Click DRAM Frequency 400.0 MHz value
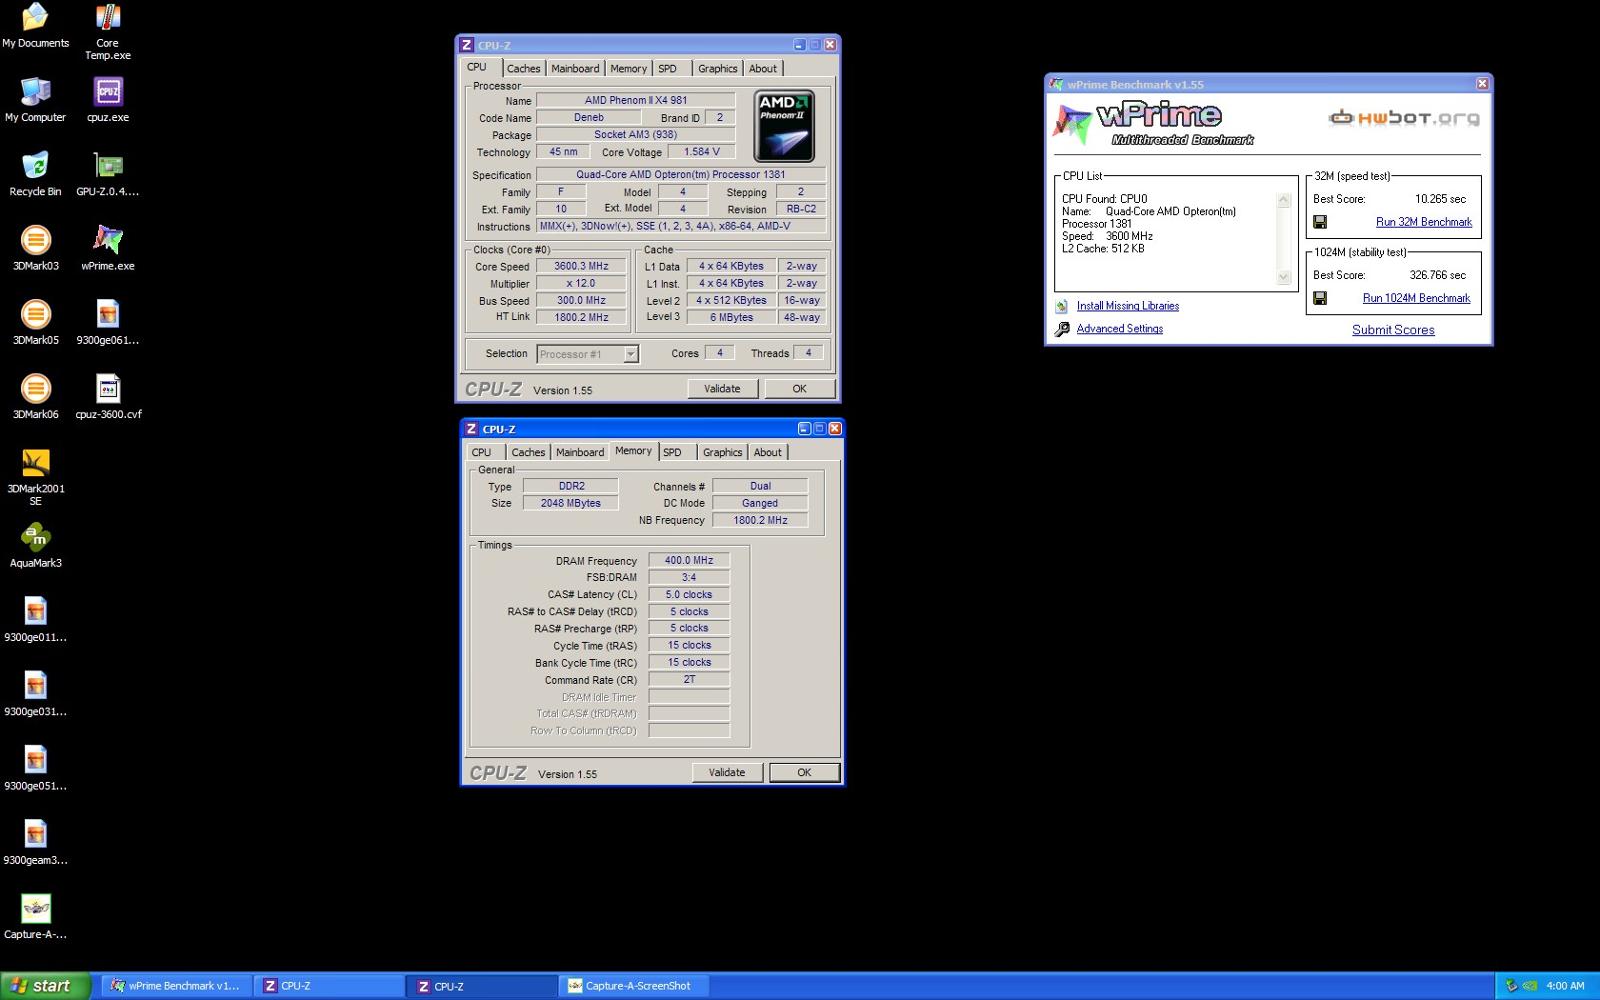 click(689, 561)
